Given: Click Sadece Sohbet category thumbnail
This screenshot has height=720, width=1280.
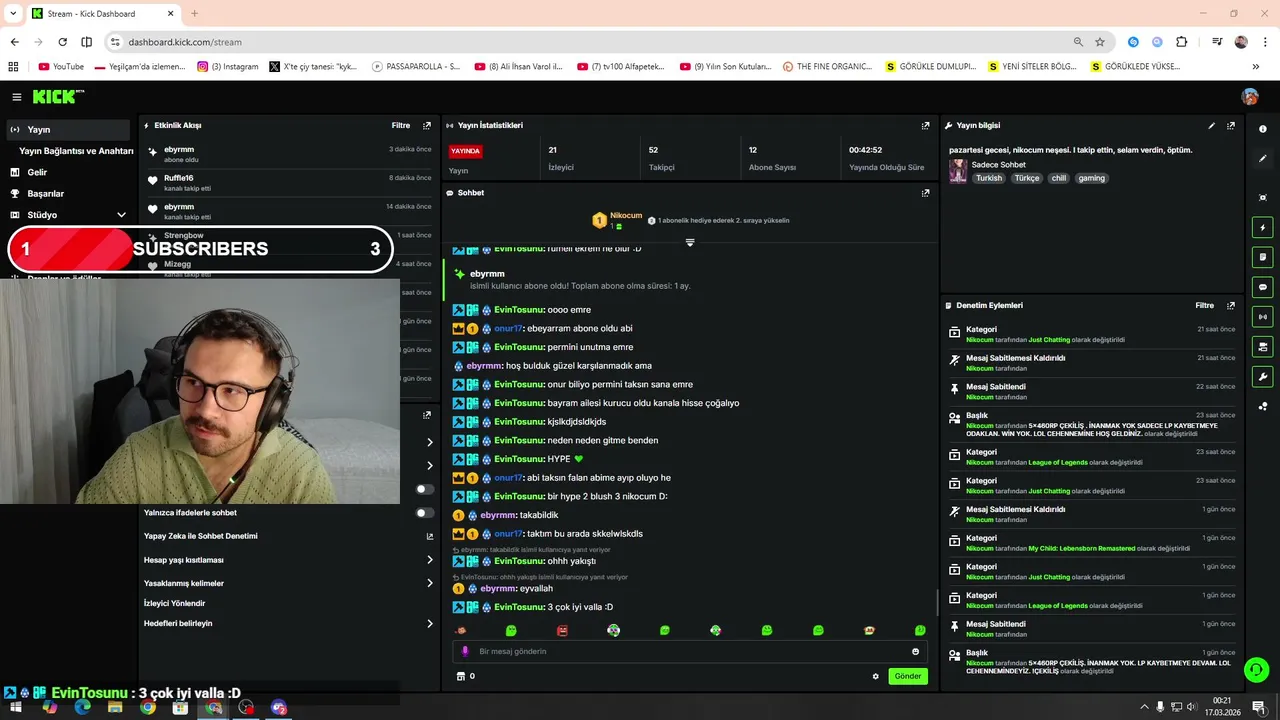Looking at the screenshot, I should click(x=958, y=171).
